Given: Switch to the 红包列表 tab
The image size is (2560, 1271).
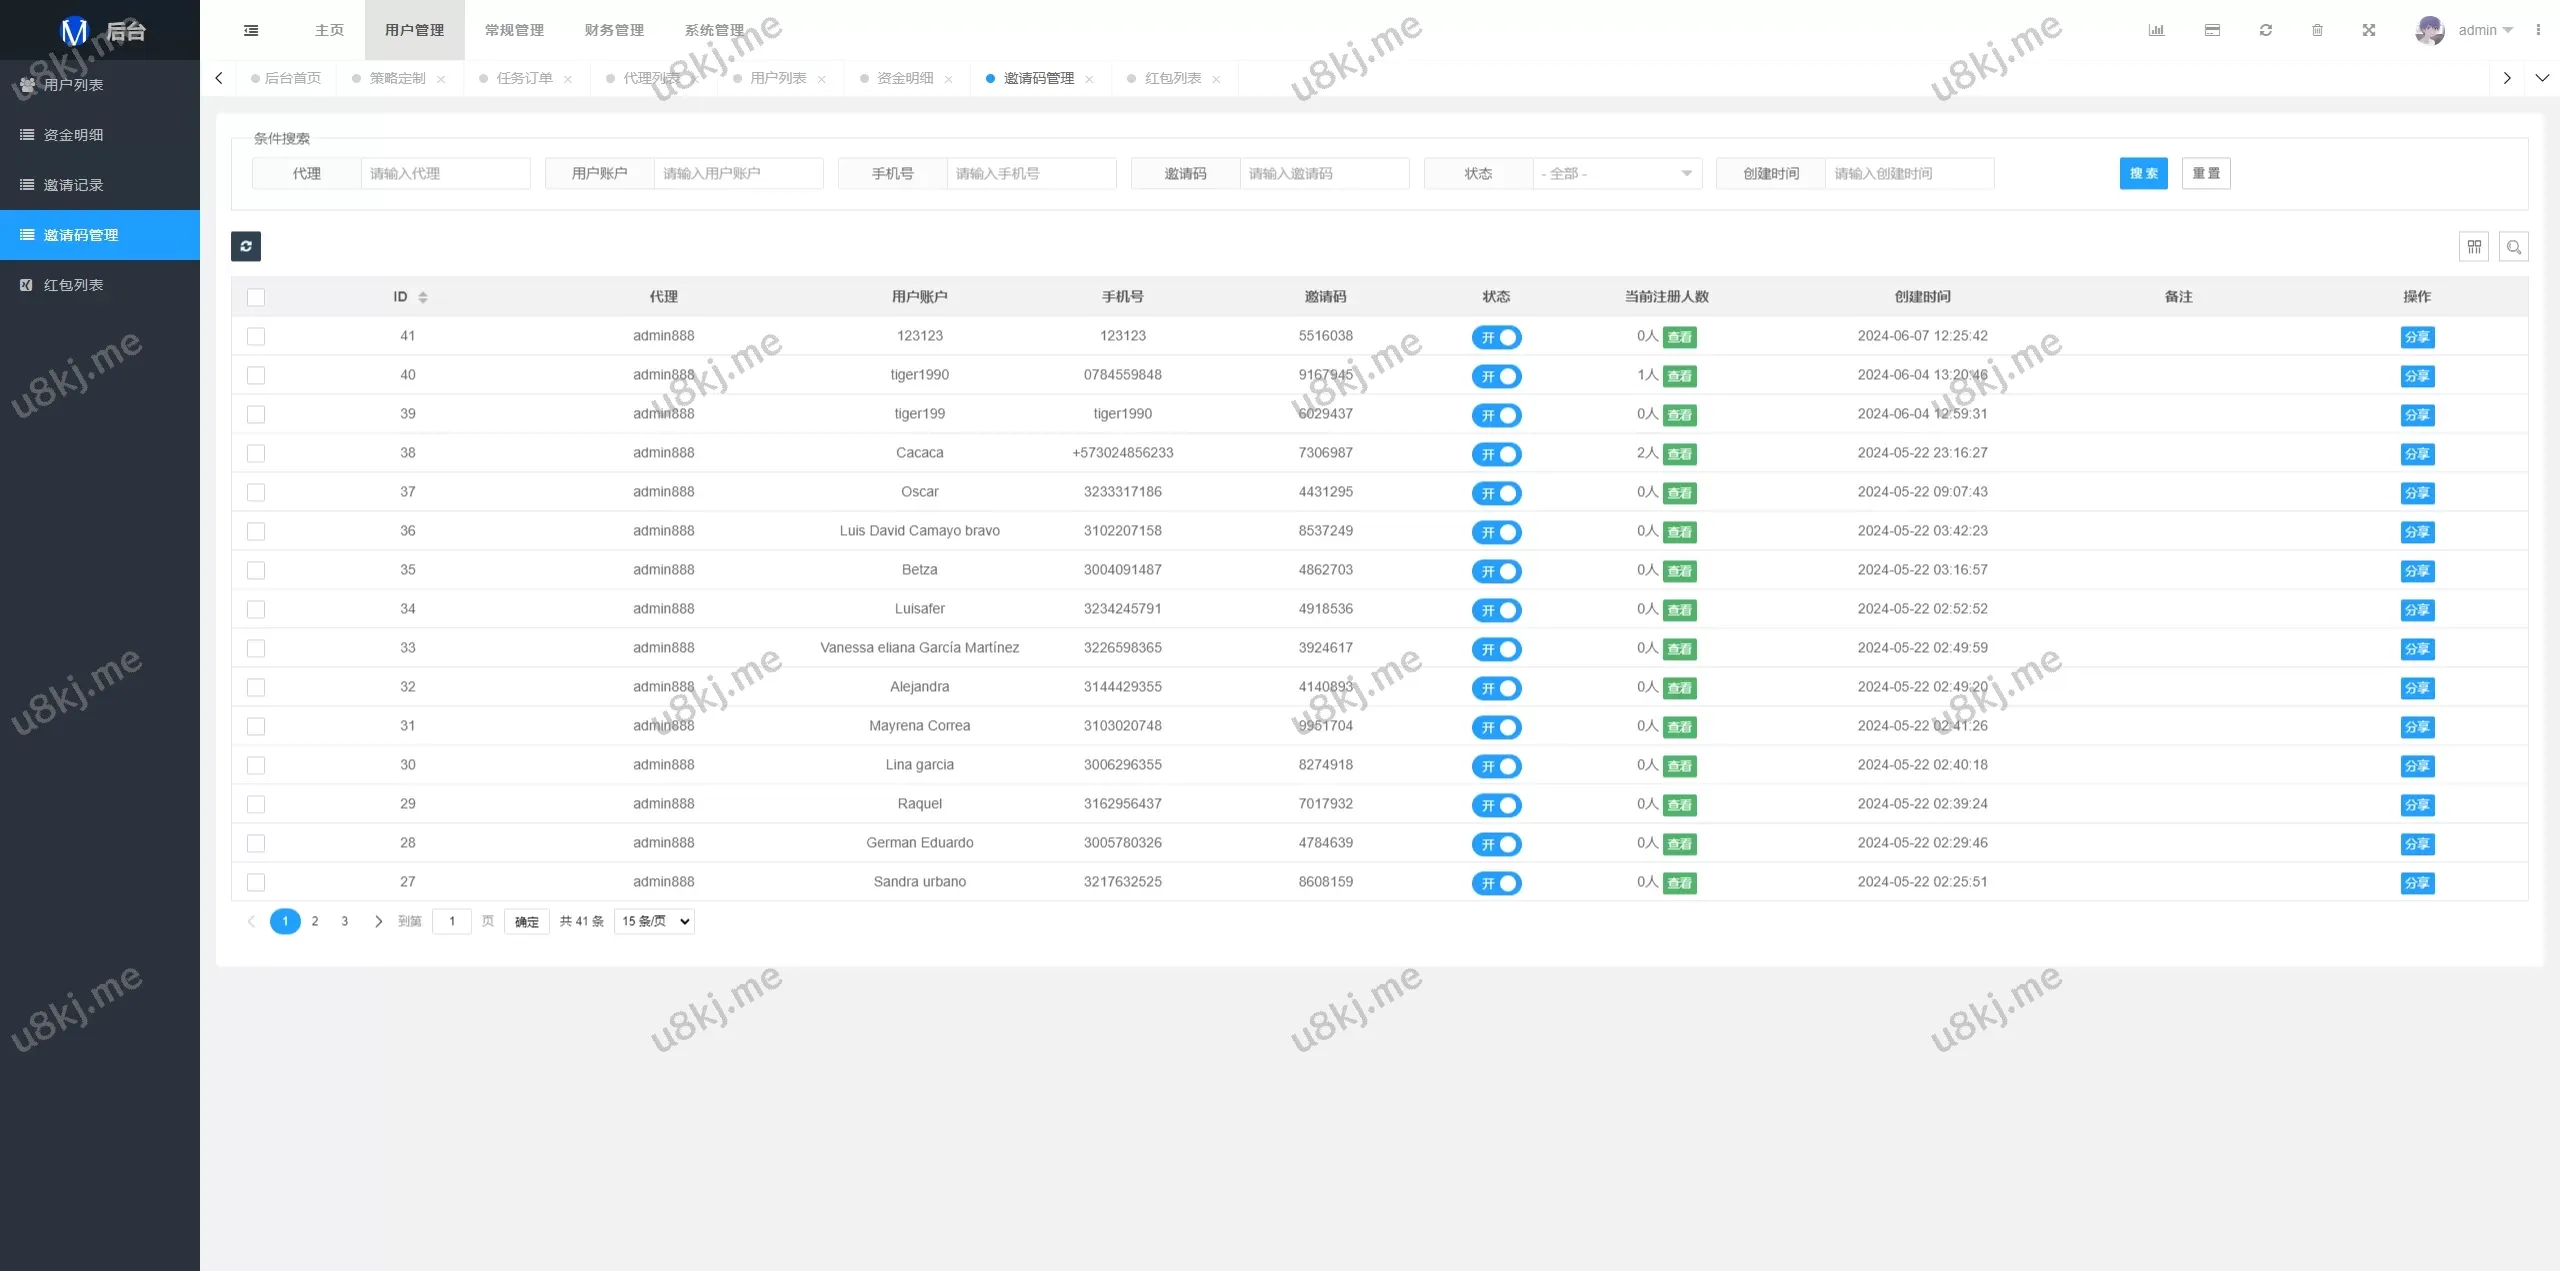Looking at the screenshot, I should (x=1172, y=78).
